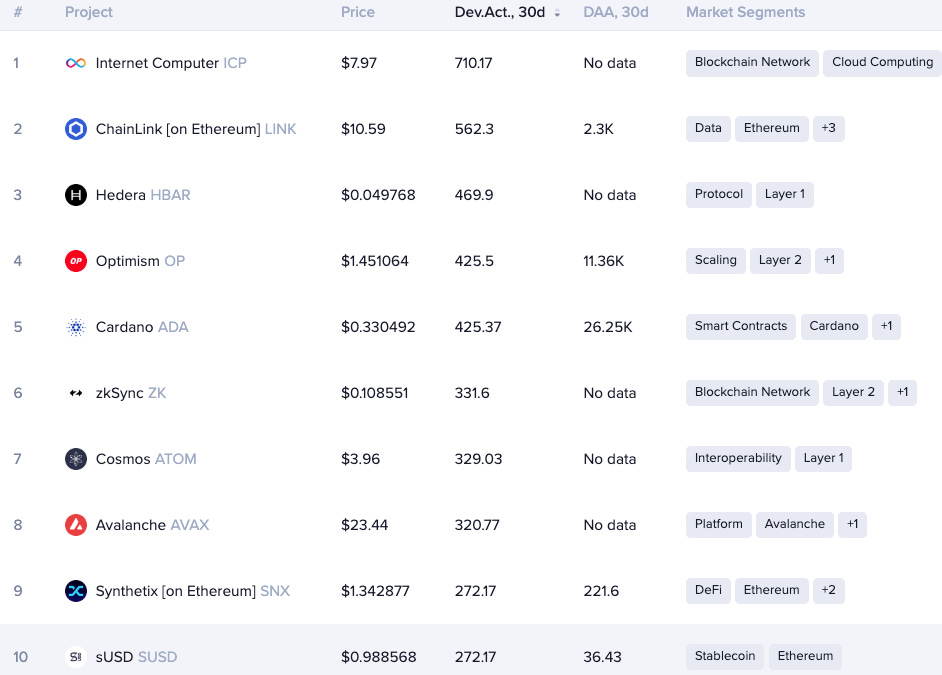Image resolution: width=942 pixels, height=675 pixels.
Task: Click the Avalanche segment tag
Action: click(x=794, y=525)
